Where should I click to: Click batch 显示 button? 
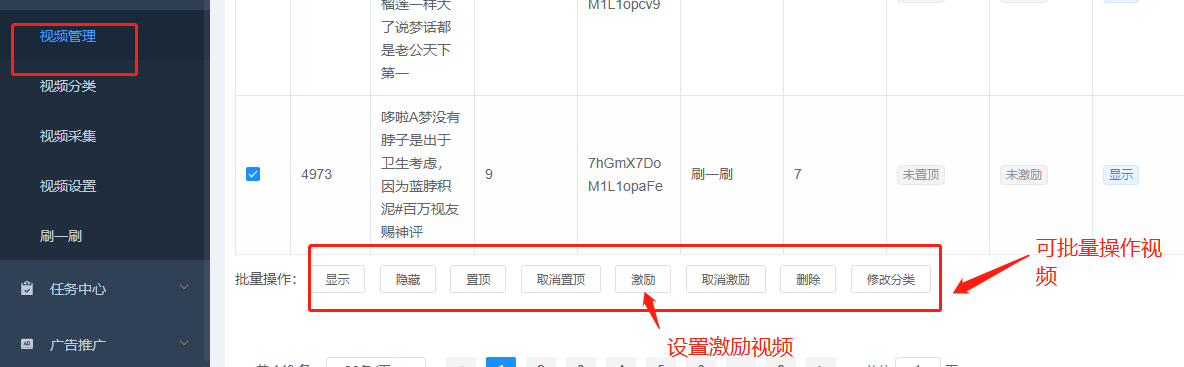(x=337, y=279)
